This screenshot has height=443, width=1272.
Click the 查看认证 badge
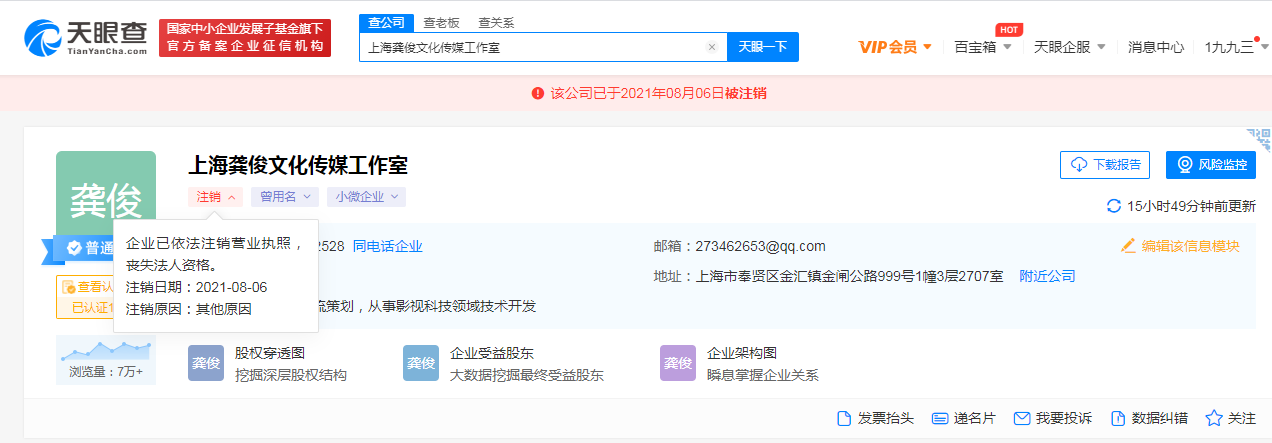85,287
